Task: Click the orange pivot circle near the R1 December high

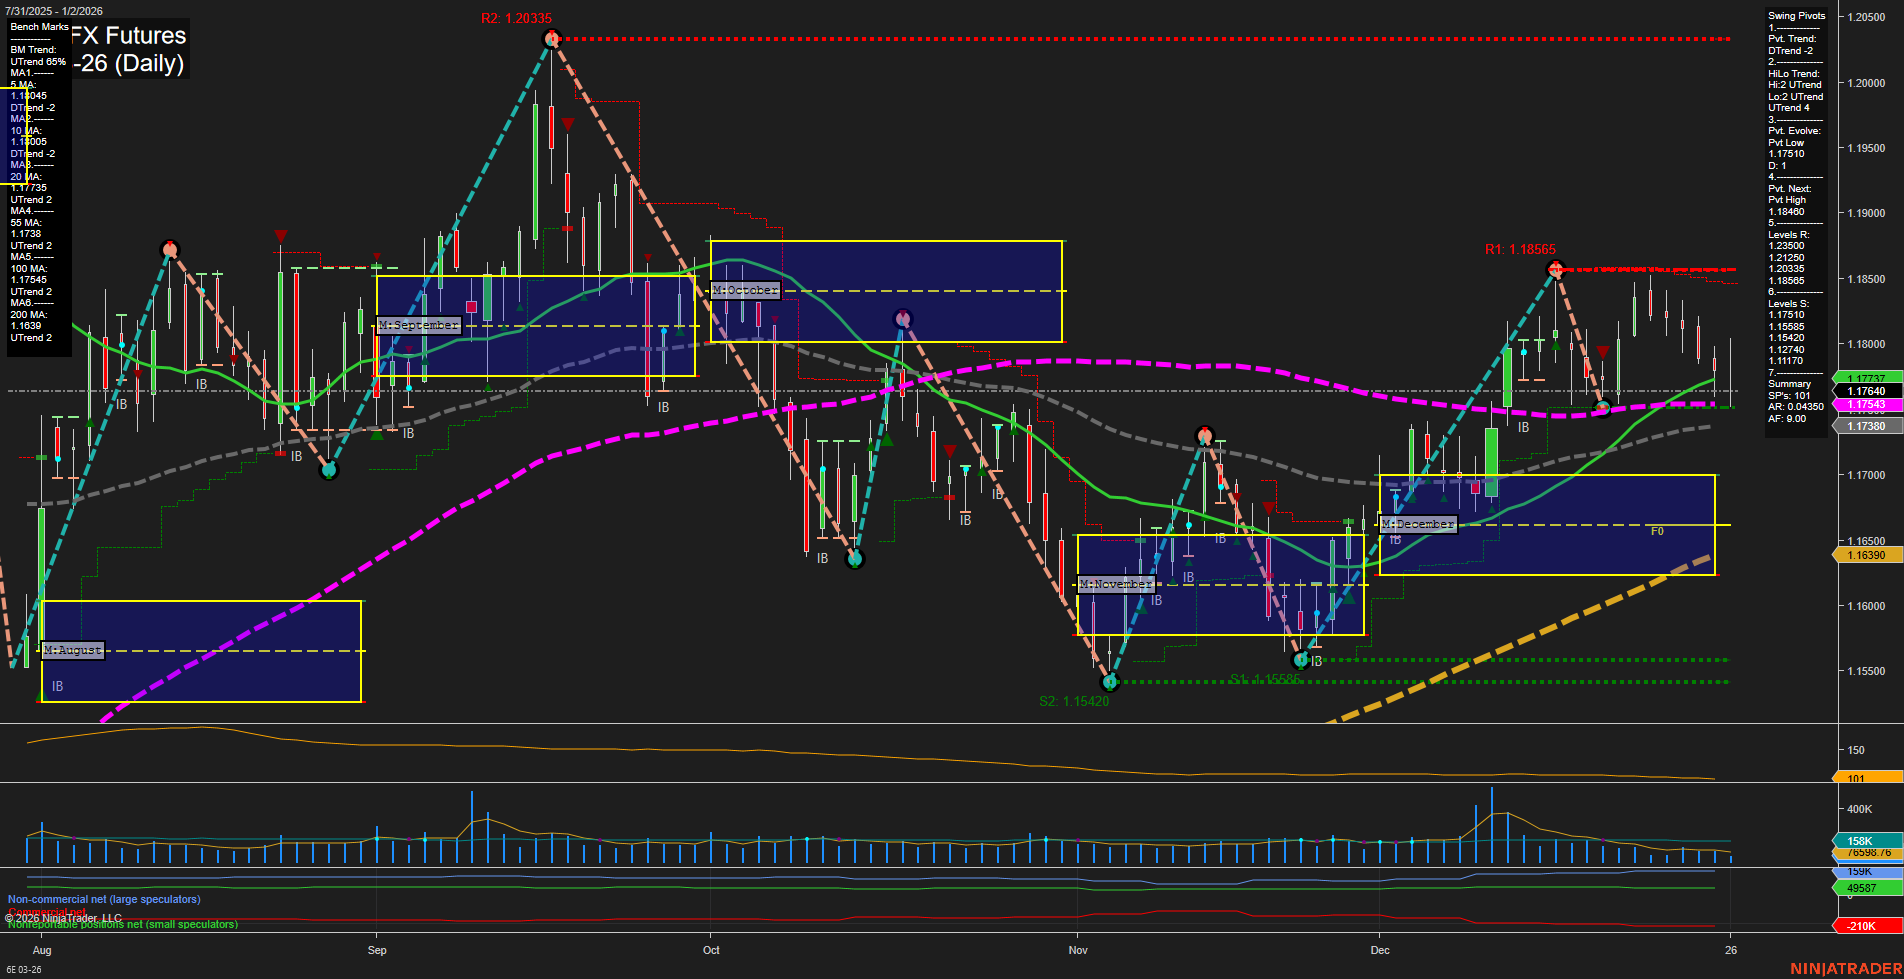Action: point(1555,268)
